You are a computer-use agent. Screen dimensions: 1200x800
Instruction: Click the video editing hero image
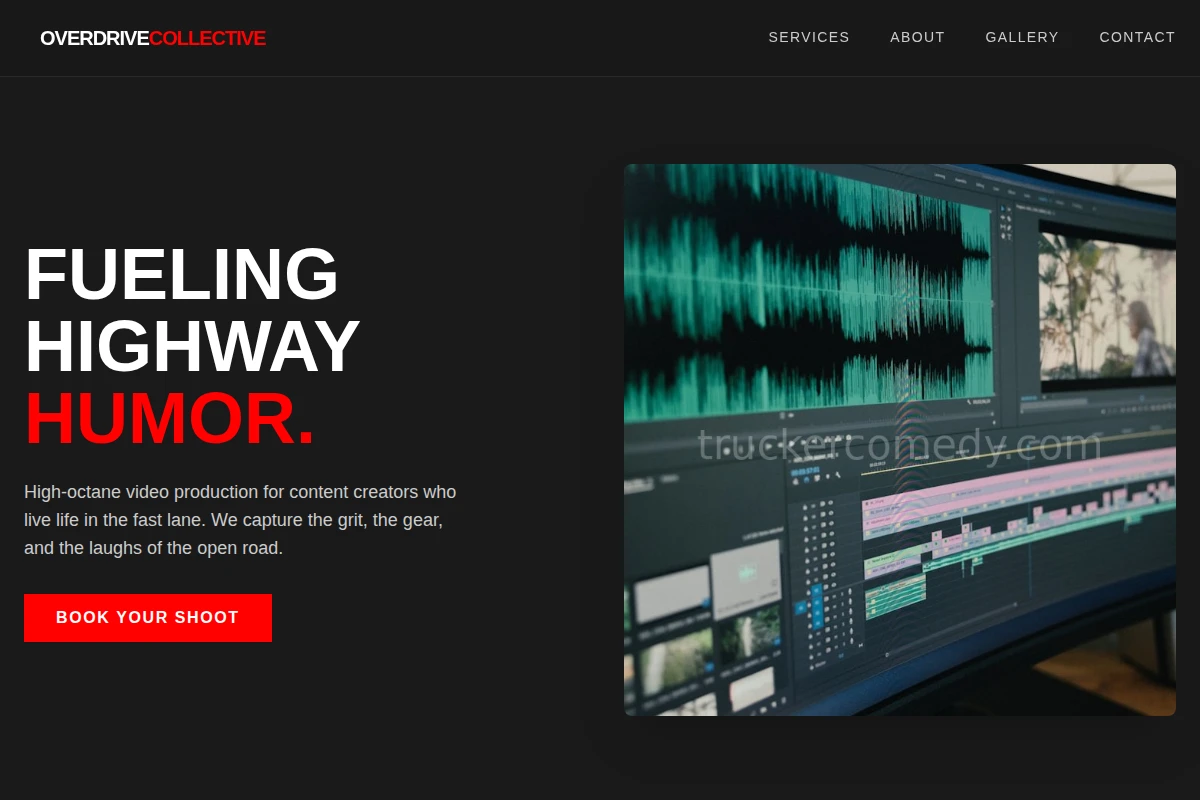pyautogui.click(x=900, y=440)
